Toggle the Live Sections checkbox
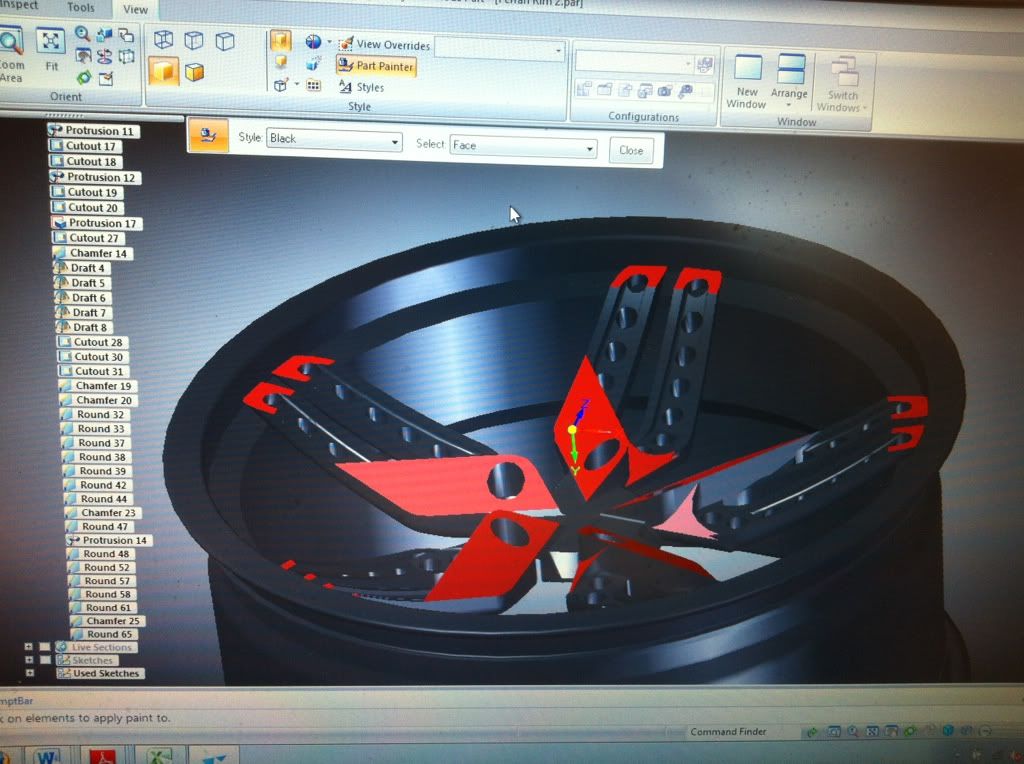 pos(45,647)
